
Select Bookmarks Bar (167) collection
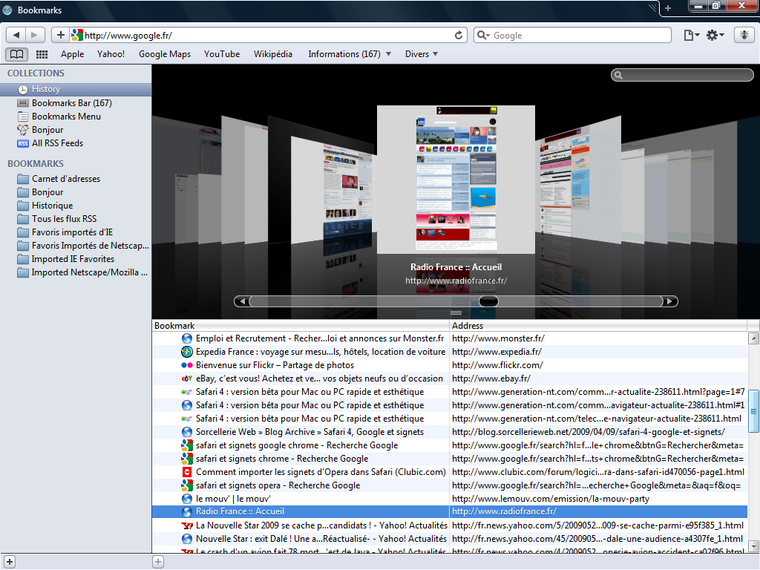tap(76, 103)
